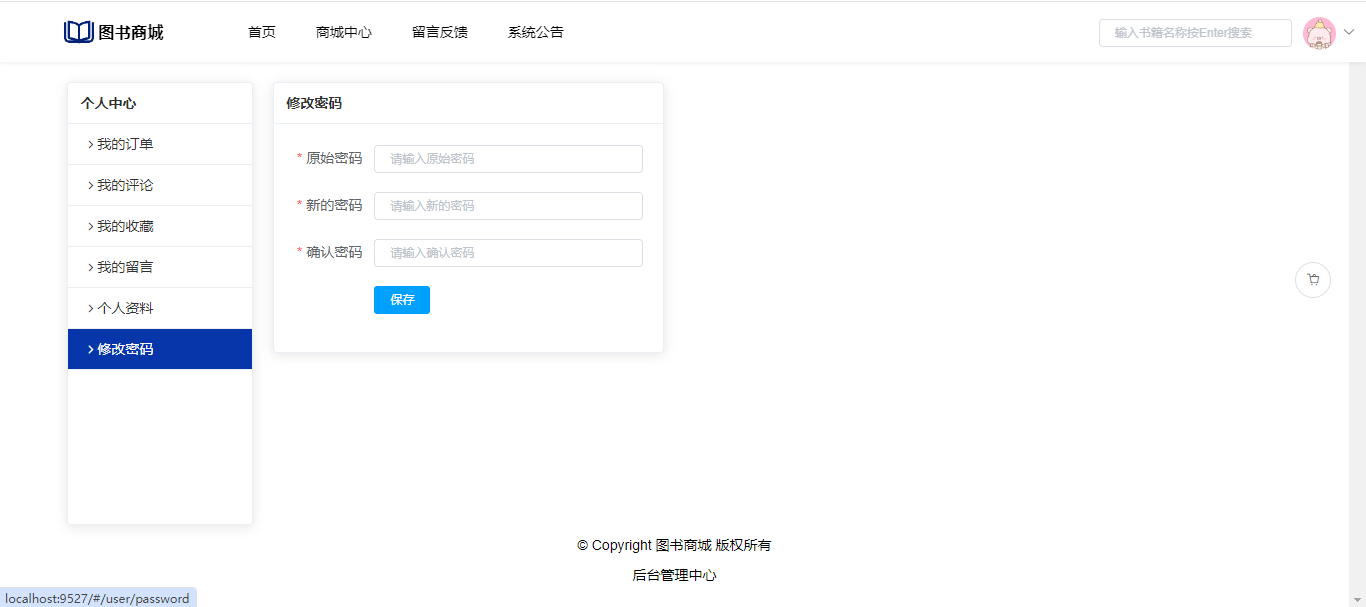Click the 原始密码 input field
Screen dimensions: 1366x607
pos(508,159)
